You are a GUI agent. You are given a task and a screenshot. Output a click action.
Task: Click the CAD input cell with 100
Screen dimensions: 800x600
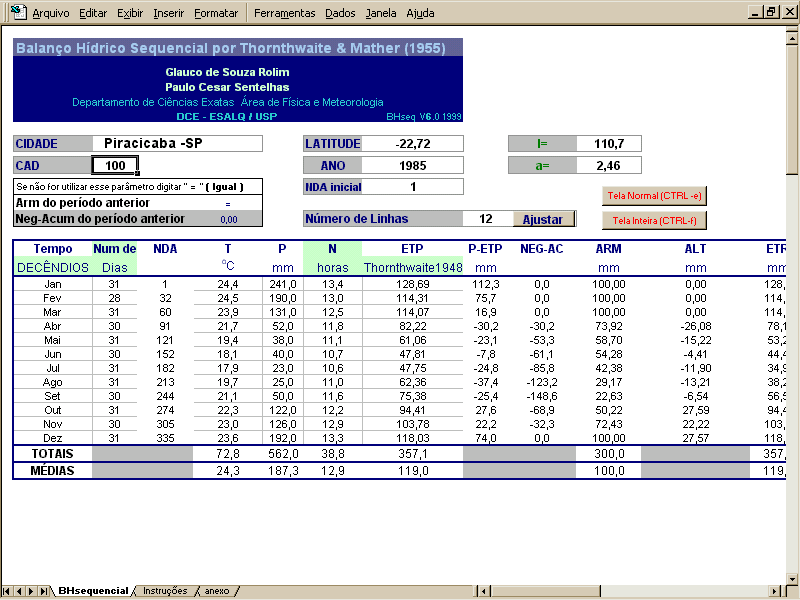tap(115, 165)
